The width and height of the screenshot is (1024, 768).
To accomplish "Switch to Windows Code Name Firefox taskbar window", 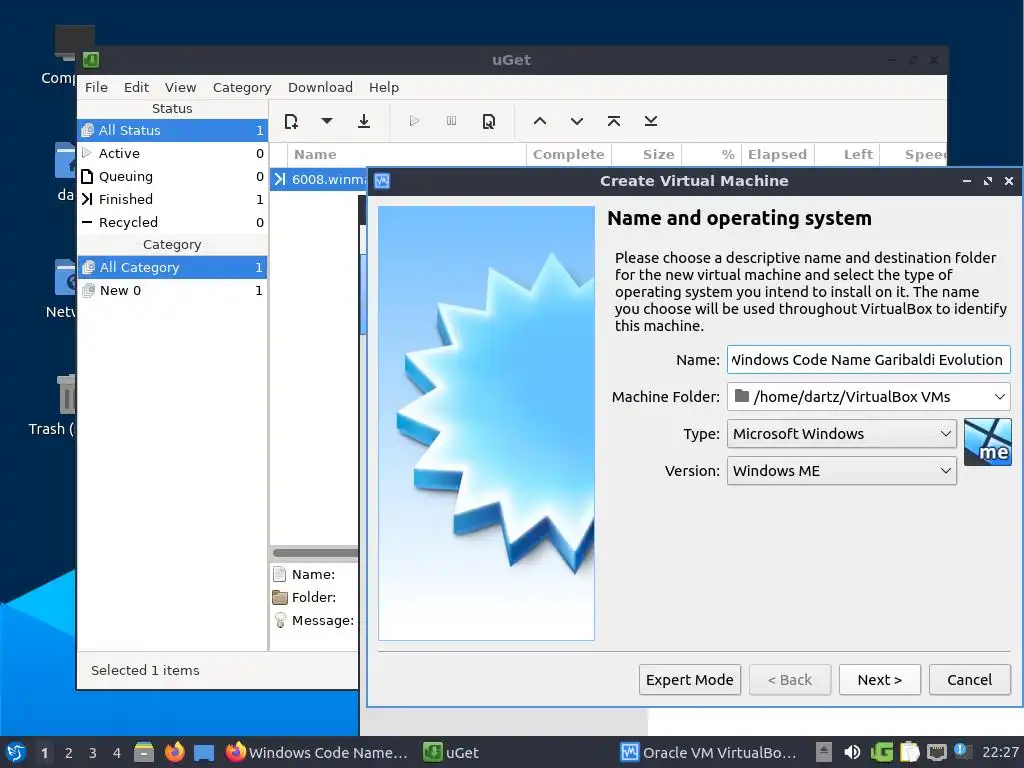I will click(x=316, y=752).
